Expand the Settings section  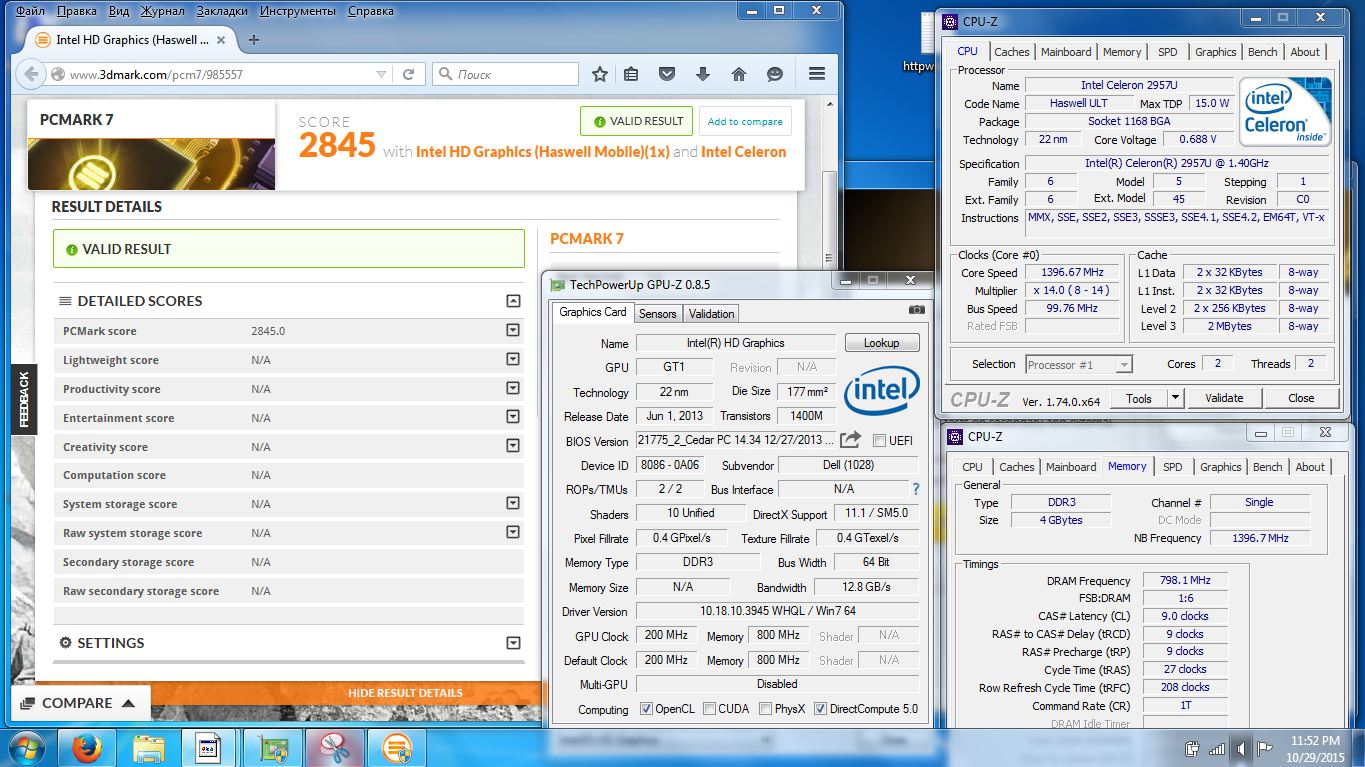click(x=513, y=643)
